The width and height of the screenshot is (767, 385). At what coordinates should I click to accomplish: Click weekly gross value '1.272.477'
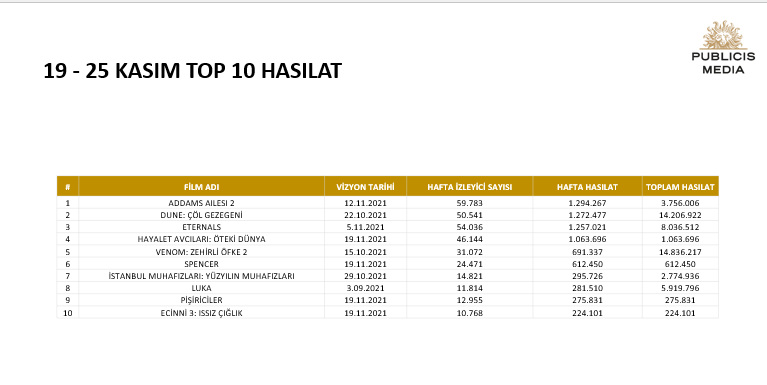tap(587, 215)
